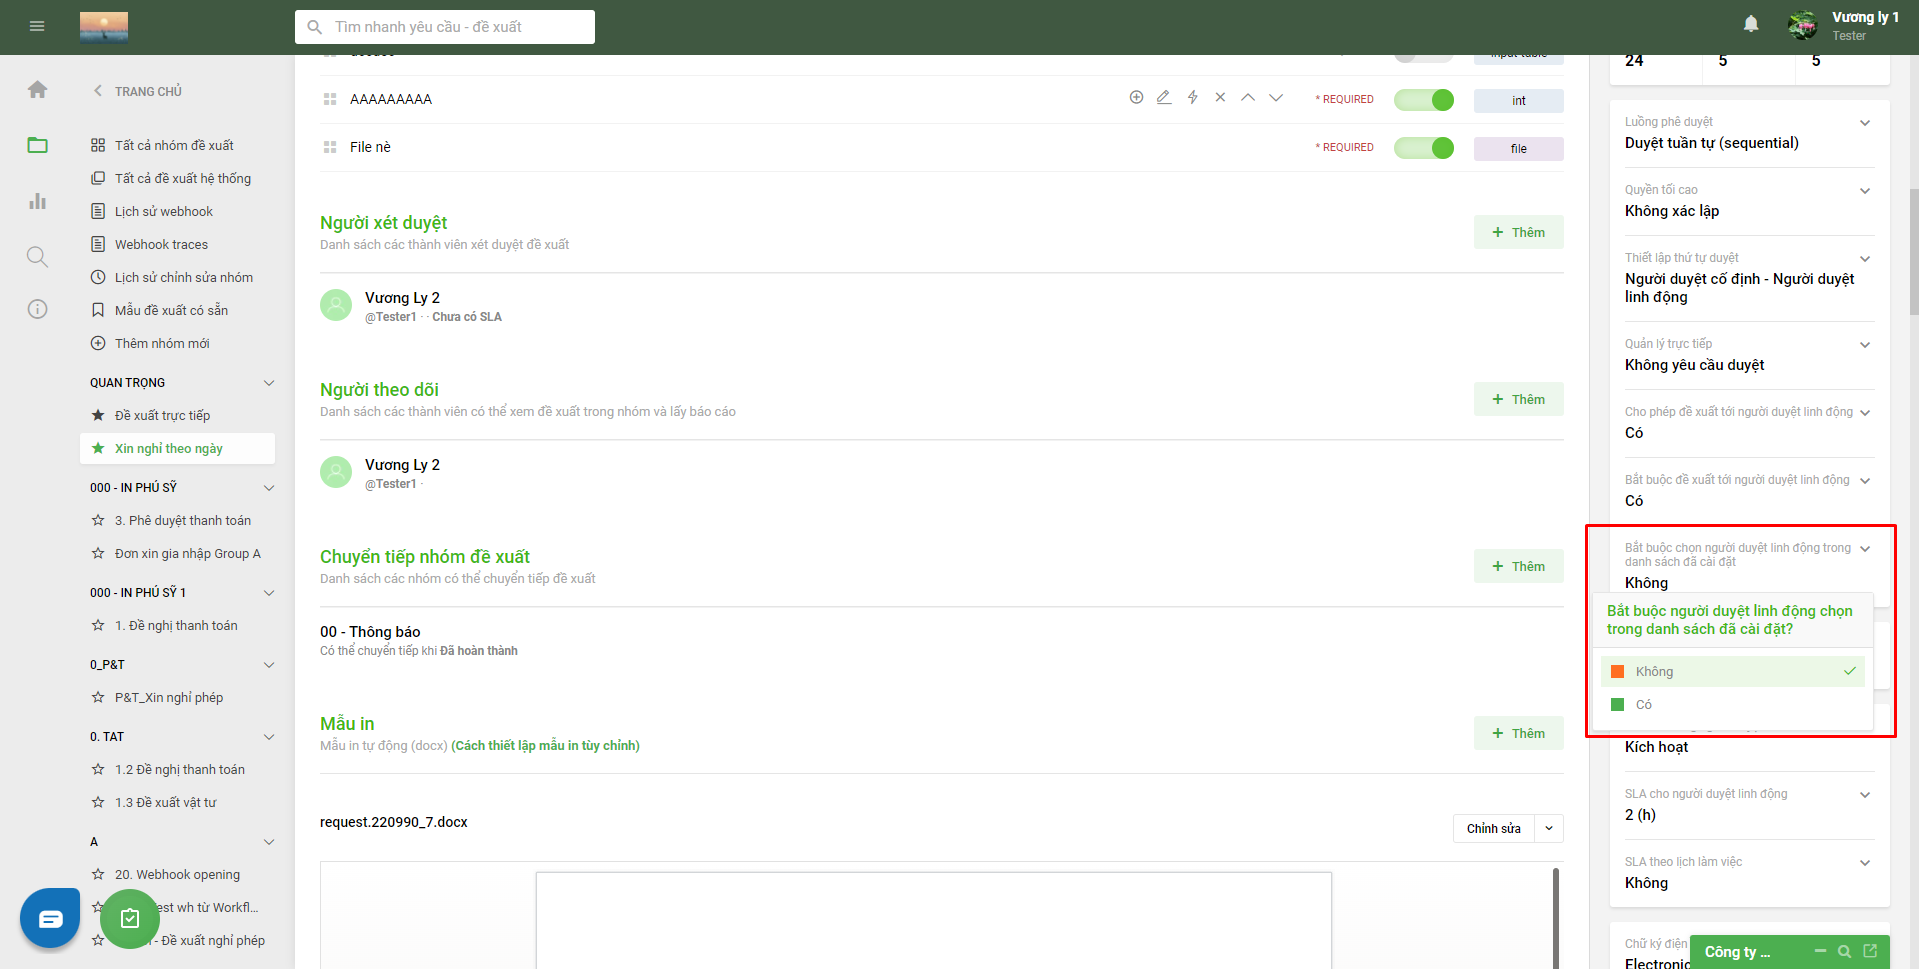Move the AAAAAAAAA field down

click(1276, 97)
